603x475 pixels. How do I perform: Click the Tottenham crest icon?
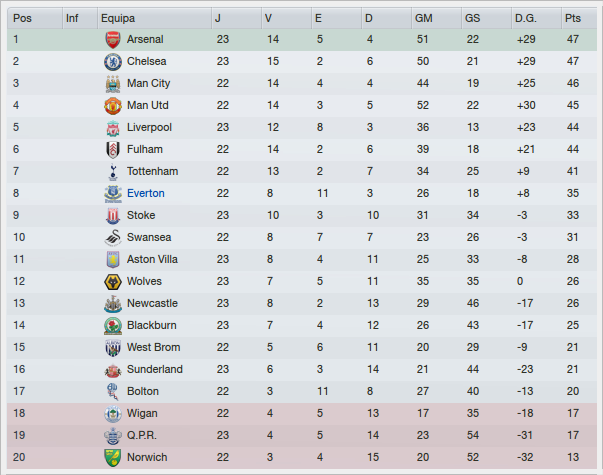click(x=112, y=171)
